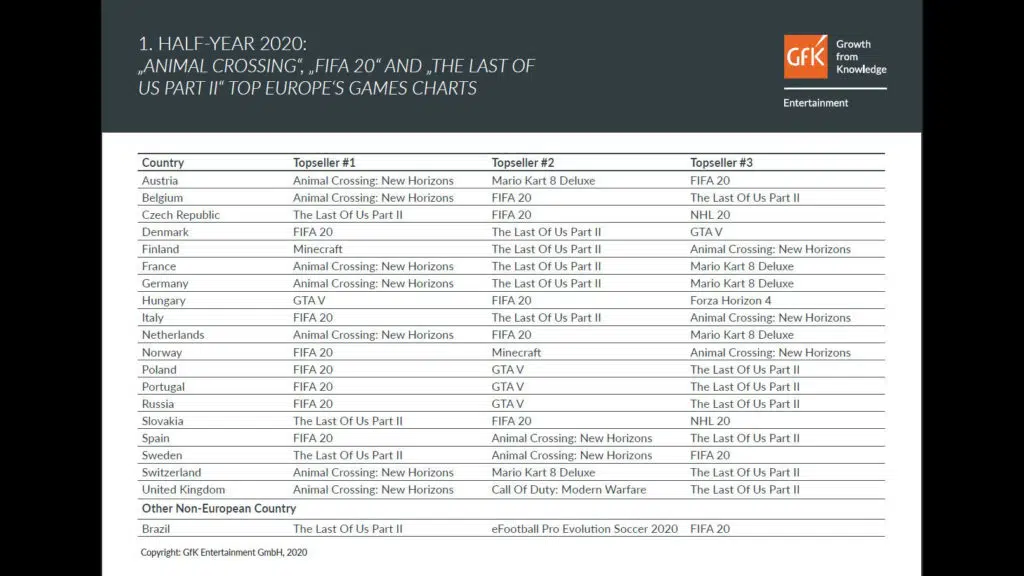Select the 'Sweden' country cell
1024x576 pixels.
coord(161,455)
